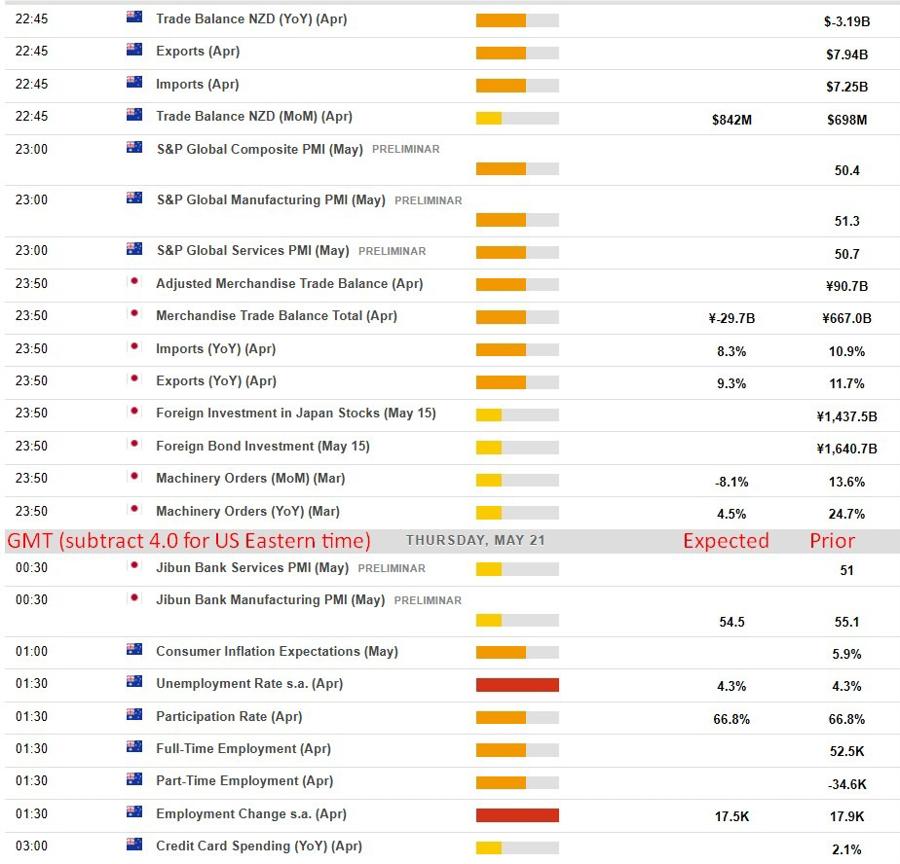Click red impact bar for Unemployment Rate s.a.
Screen dimensions: 900x864
517,685
